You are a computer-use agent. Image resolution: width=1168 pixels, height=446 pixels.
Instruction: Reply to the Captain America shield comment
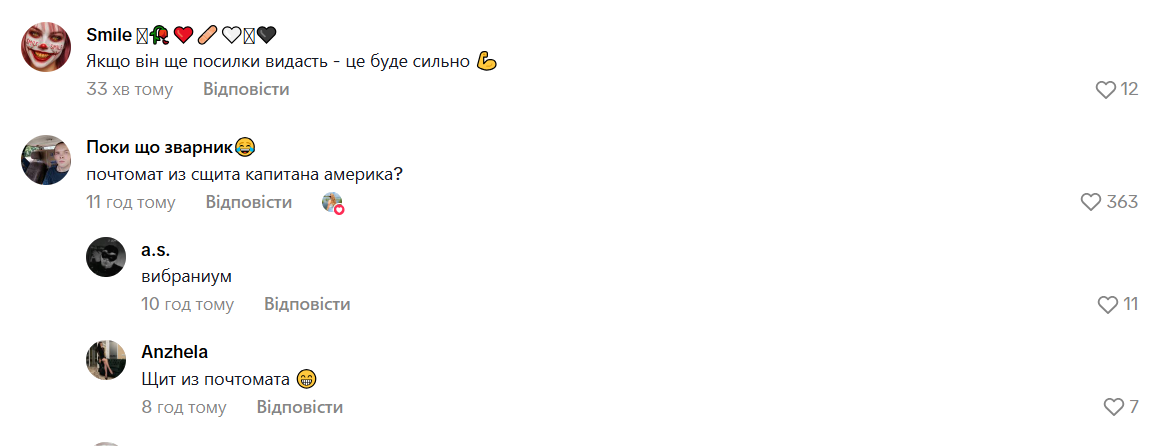tap(249, 202)
